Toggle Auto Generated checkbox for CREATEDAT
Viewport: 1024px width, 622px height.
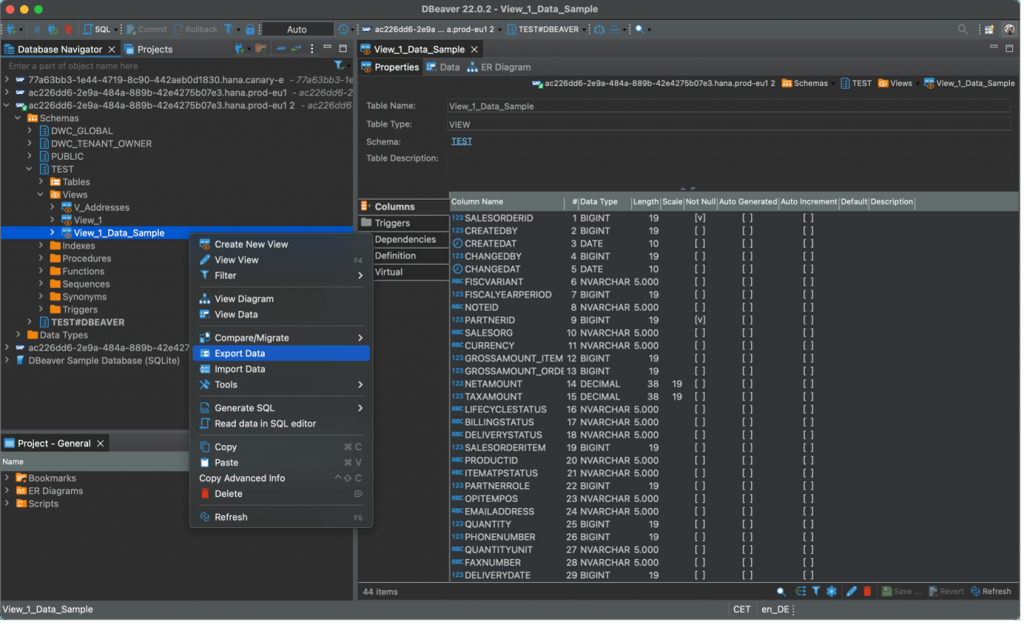point(747,244)
